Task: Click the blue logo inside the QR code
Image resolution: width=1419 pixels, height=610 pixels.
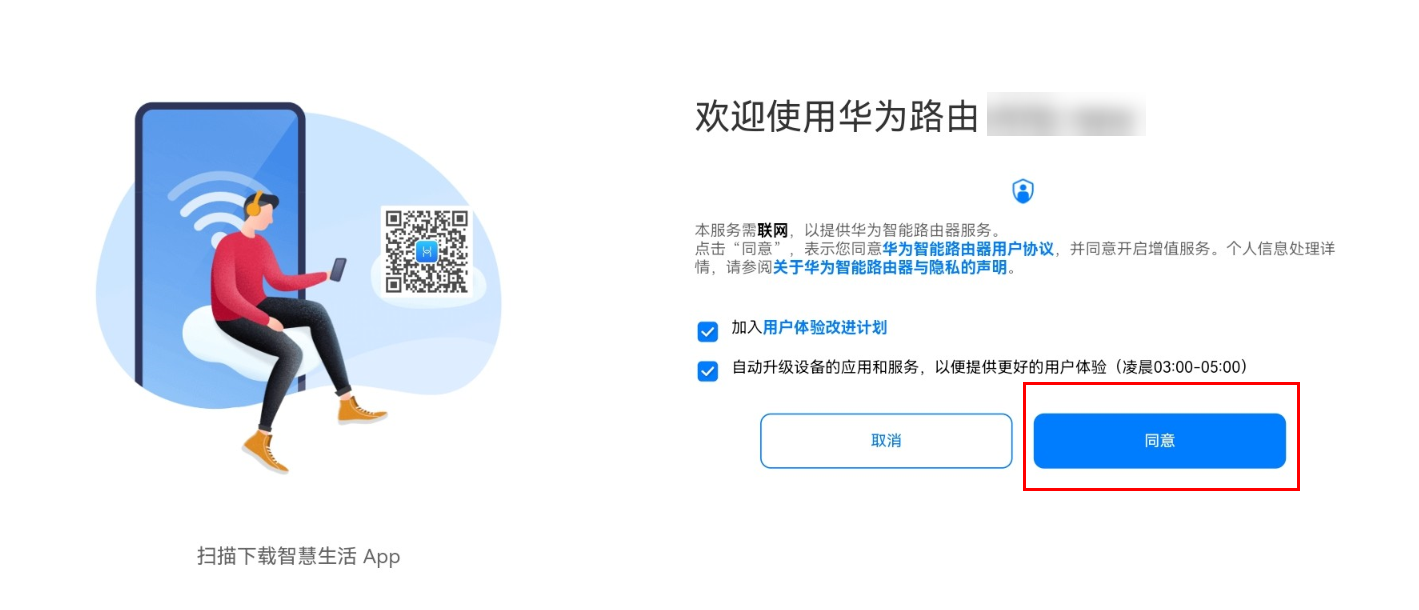Action: point(427,252)
